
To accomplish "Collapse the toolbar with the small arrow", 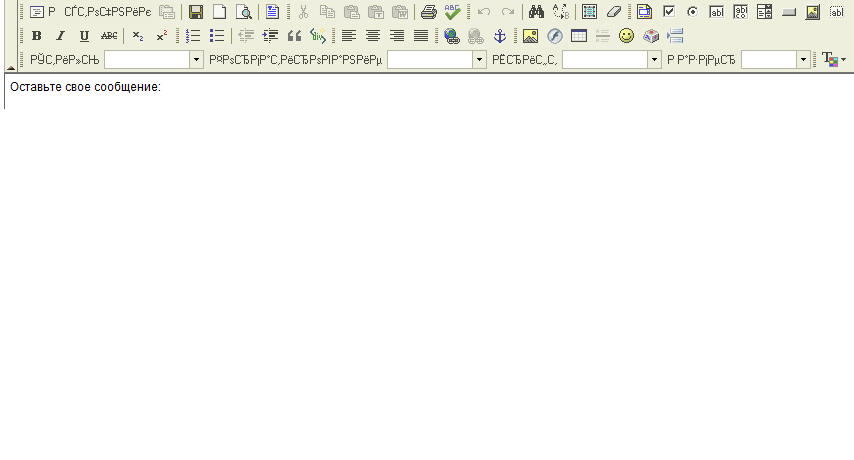I will (x=11, y=66).
